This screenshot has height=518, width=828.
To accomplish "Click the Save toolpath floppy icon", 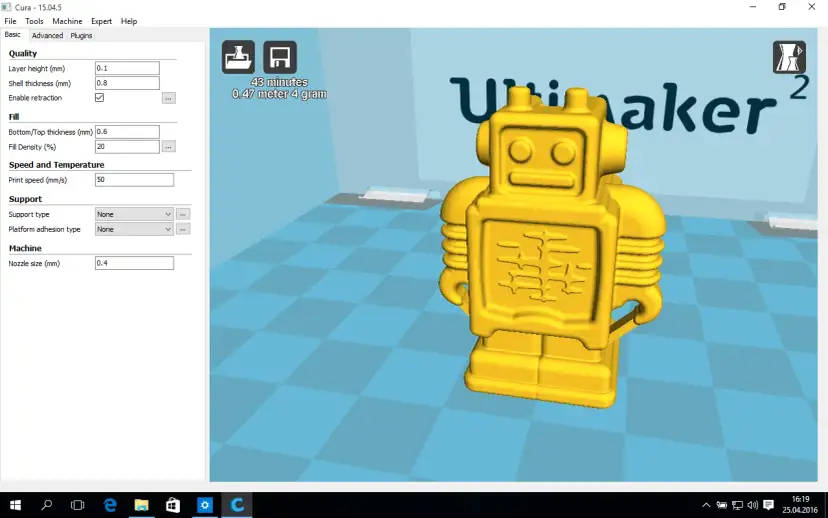I will (280, 57).
